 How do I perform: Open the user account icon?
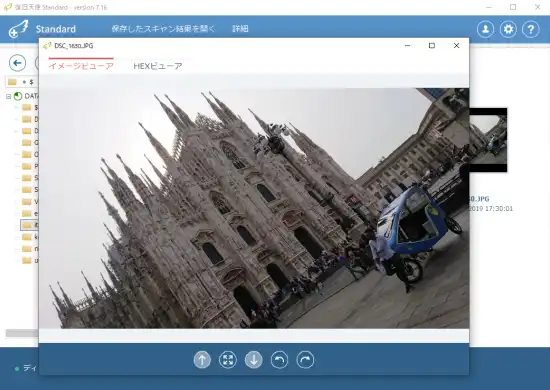(x=485, y=29)
